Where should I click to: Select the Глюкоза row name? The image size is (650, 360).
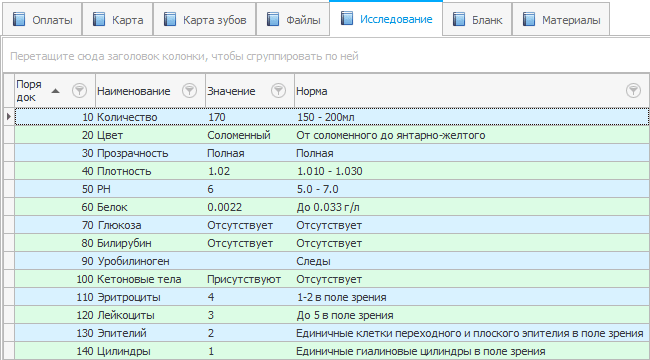pyautogui.click(x=119, y=225)
